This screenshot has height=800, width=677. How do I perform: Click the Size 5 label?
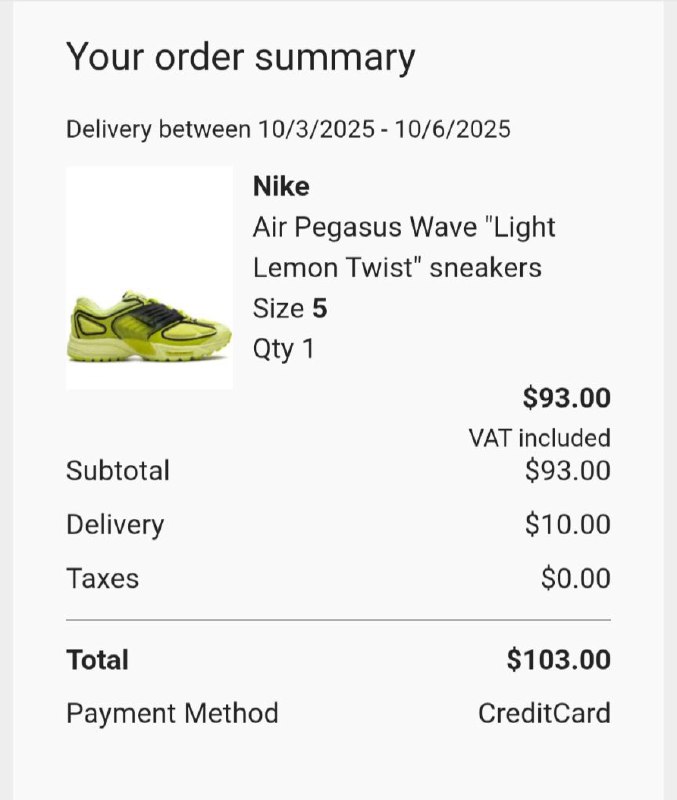pos(290,309)
